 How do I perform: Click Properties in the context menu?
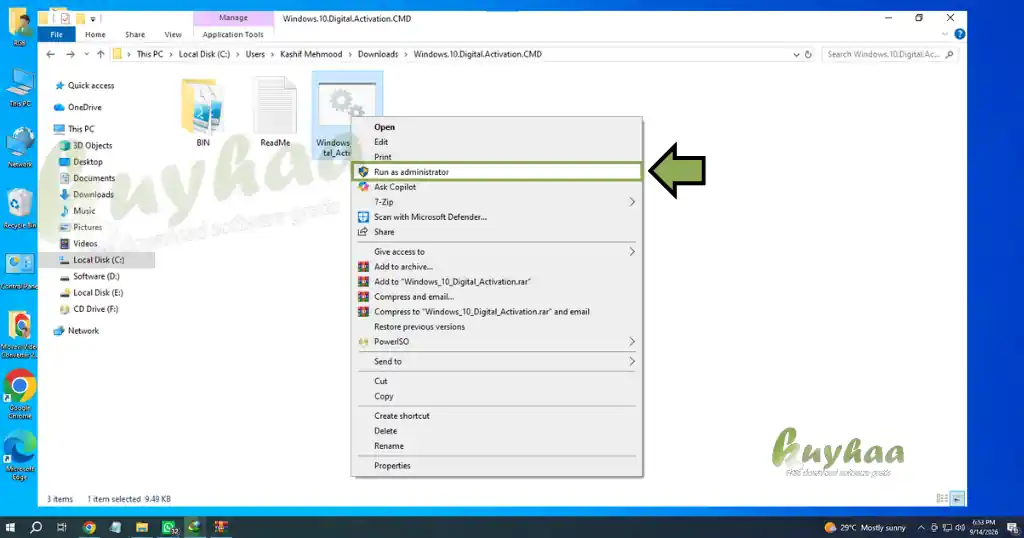pos(496,466)
